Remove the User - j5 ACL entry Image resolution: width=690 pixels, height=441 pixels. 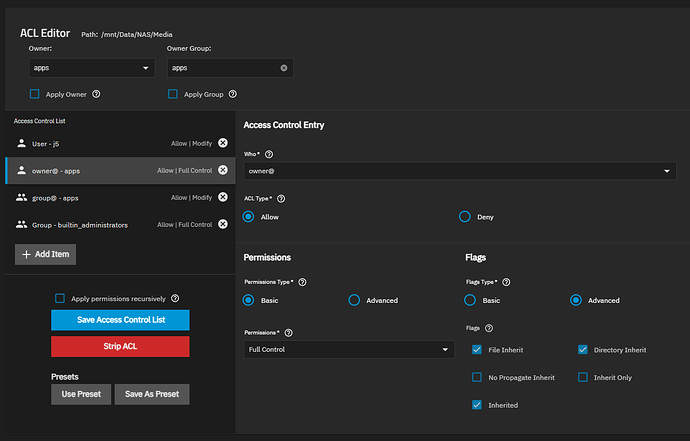pyautogui.click(x=223, y=143)
